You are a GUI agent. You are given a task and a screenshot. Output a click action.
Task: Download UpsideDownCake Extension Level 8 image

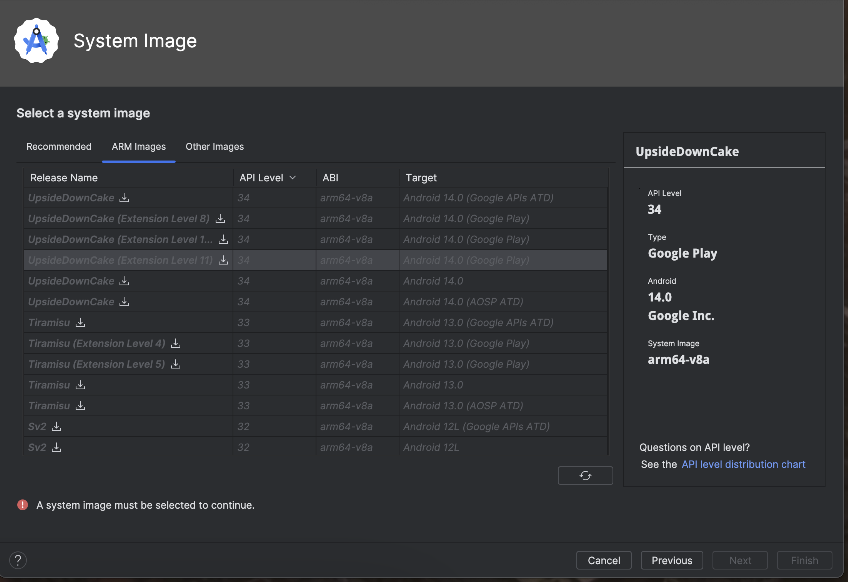(x=220, y=219)
